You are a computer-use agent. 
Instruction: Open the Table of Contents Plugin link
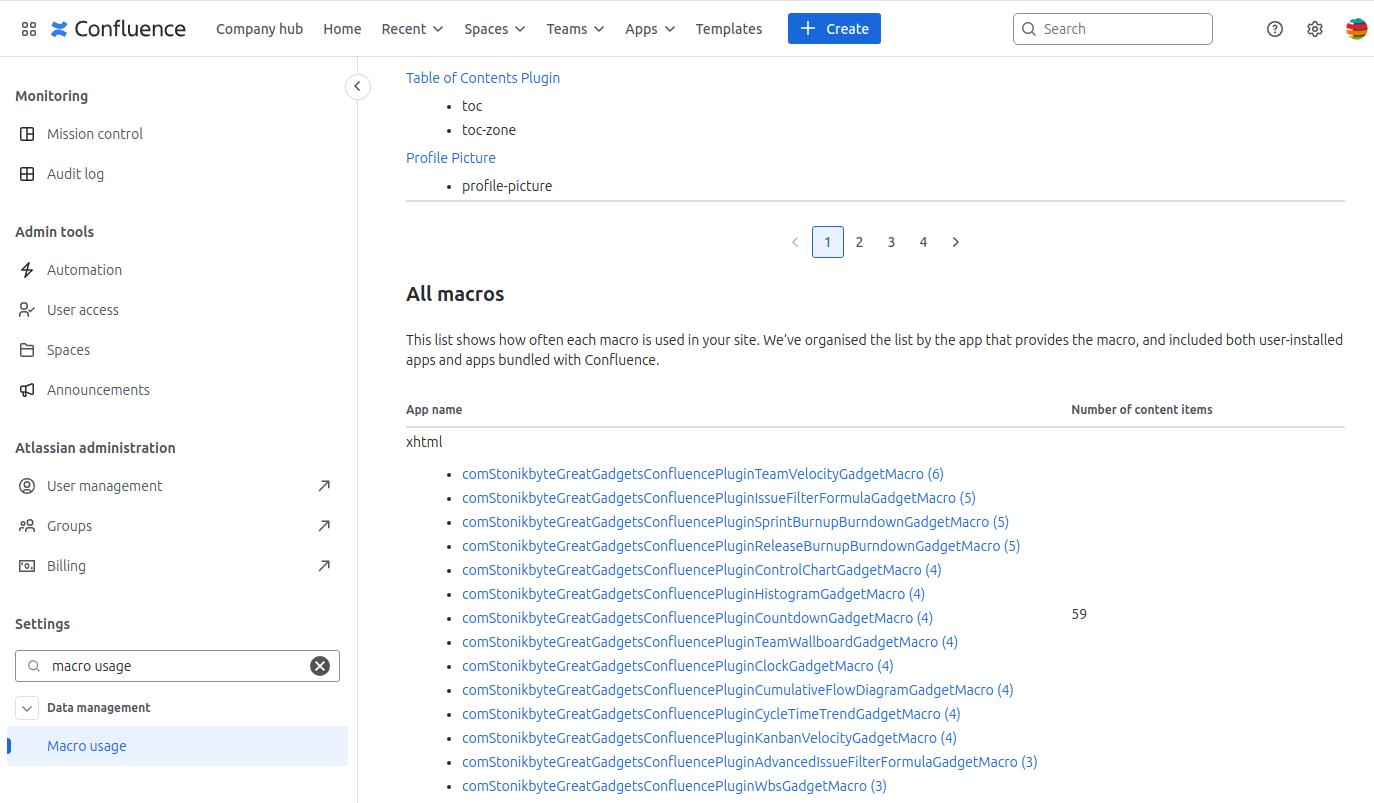point(483,78)
